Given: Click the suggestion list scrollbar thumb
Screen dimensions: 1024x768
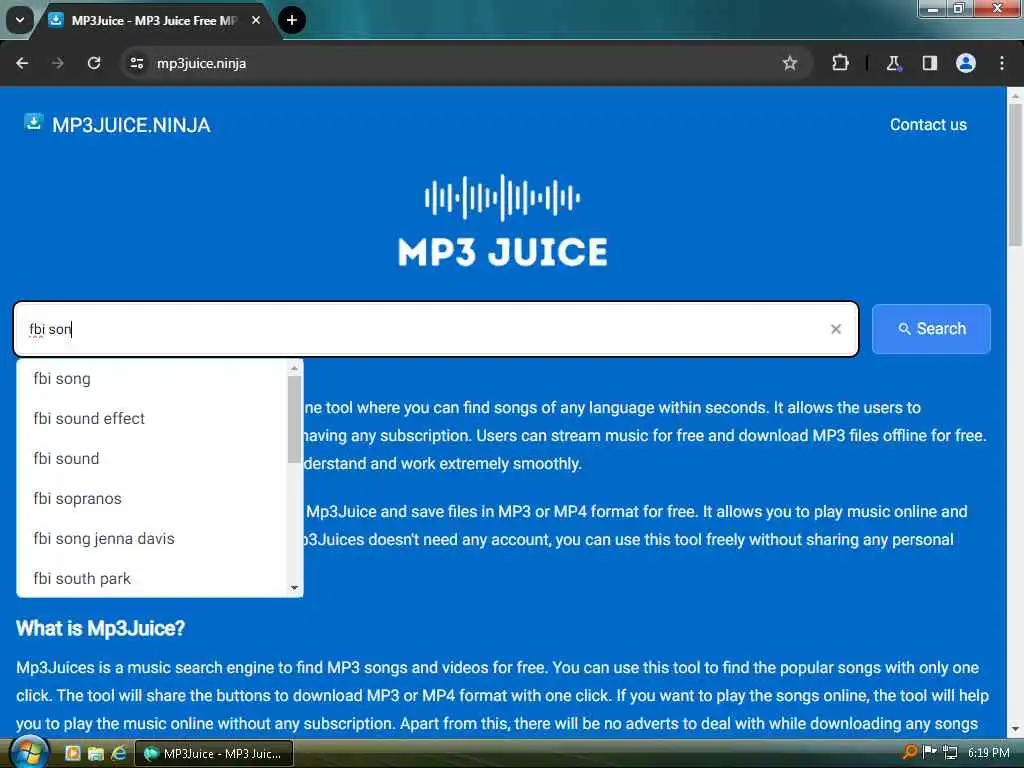Looking at the screenshot, I should 294,419.
